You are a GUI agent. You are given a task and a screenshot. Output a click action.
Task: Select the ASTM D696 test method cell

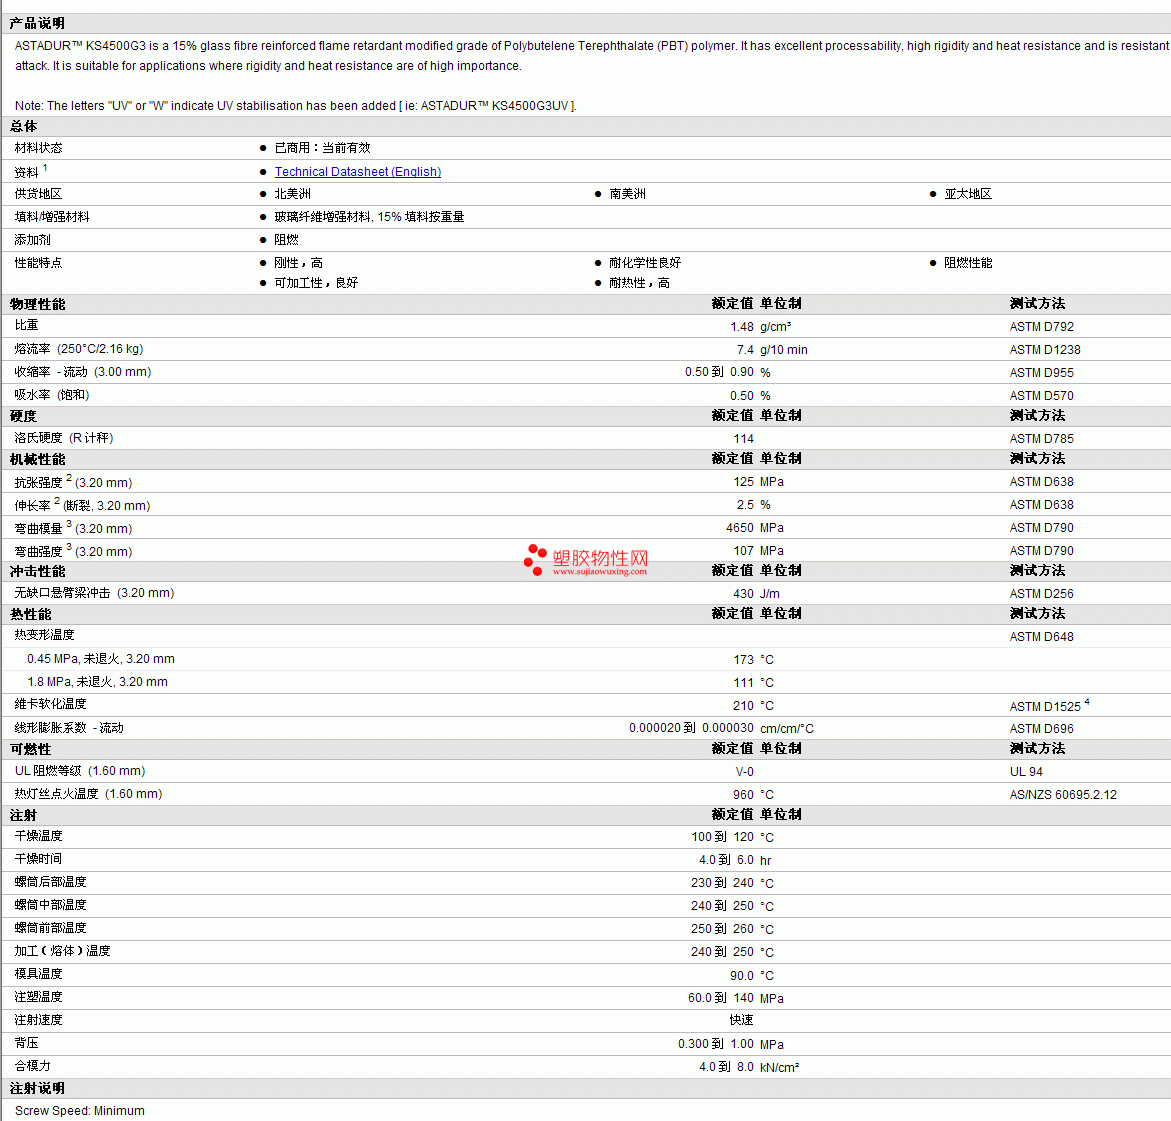[1042, 729]
